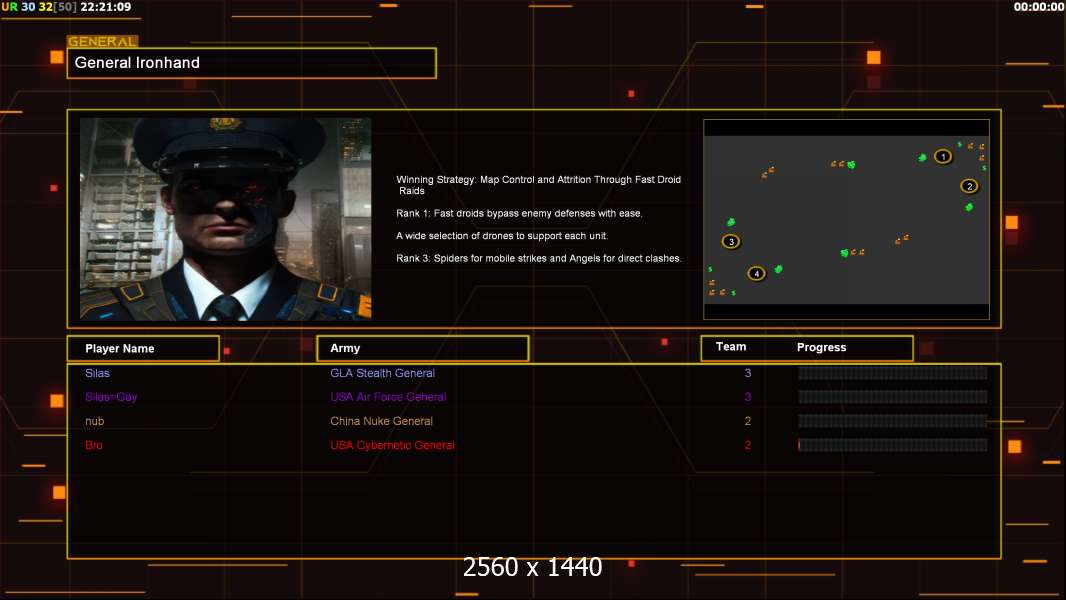Click the loading progress bar for Silas=Gay

pyautogui.click(x=892, y=397)
